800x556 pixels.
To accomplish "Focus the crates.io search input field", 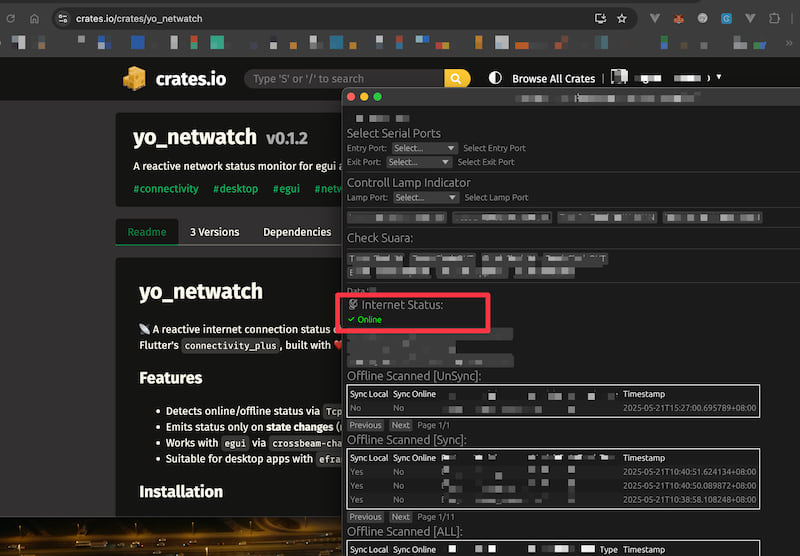I will tap(344, 79).
